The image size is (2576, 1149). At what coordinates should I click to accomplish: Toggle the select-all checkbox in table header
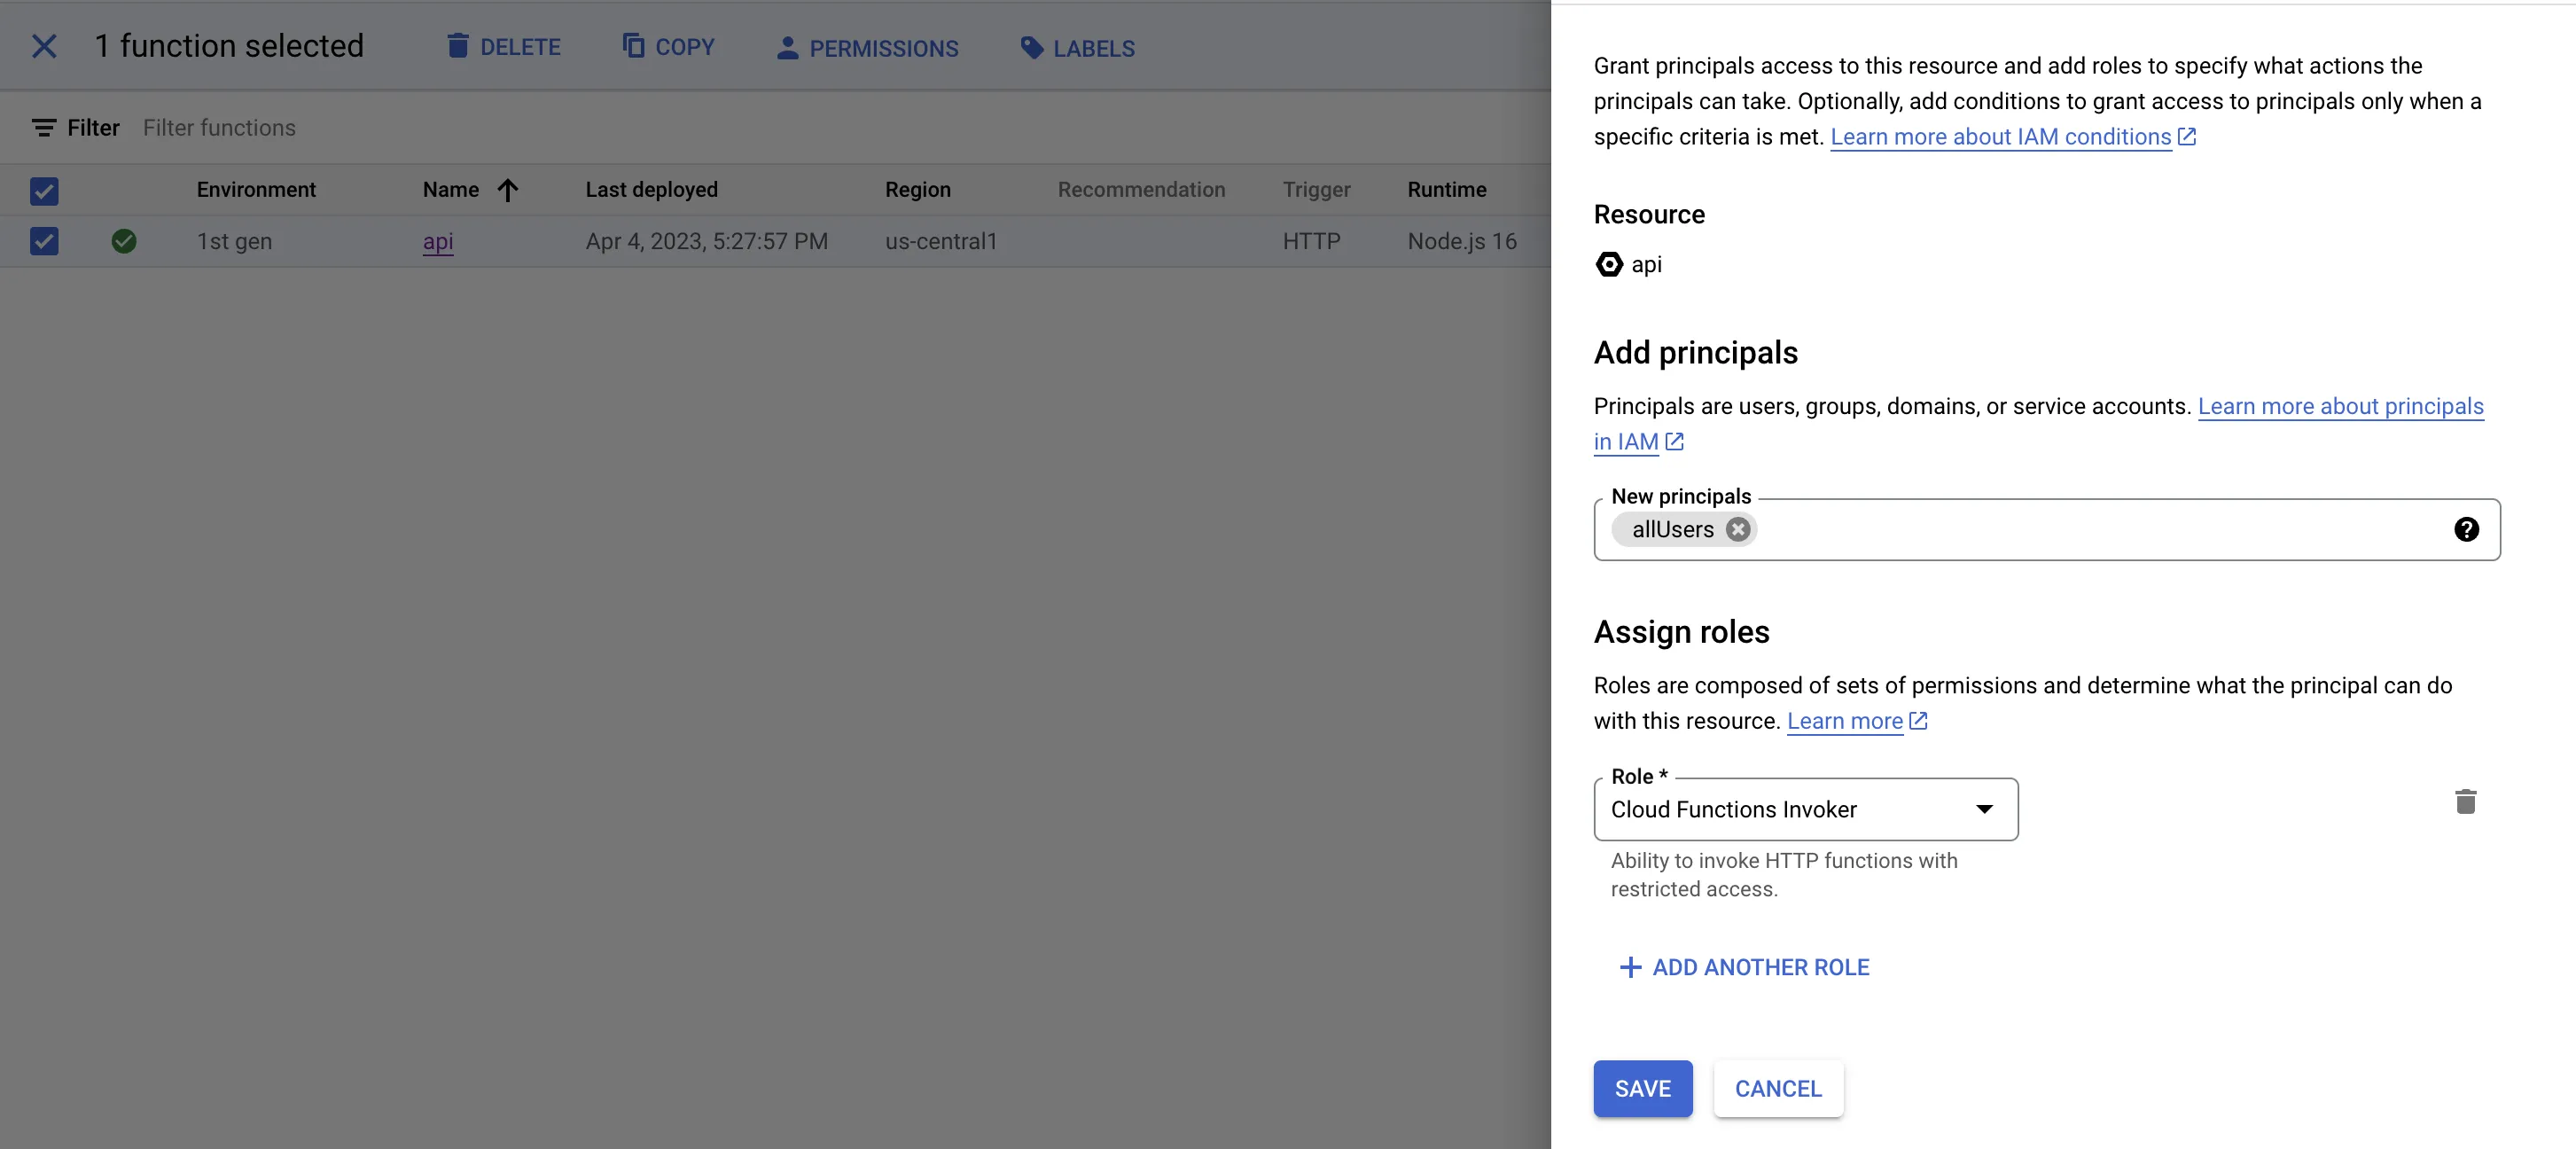pyautogui.click(x=44, y=190)
